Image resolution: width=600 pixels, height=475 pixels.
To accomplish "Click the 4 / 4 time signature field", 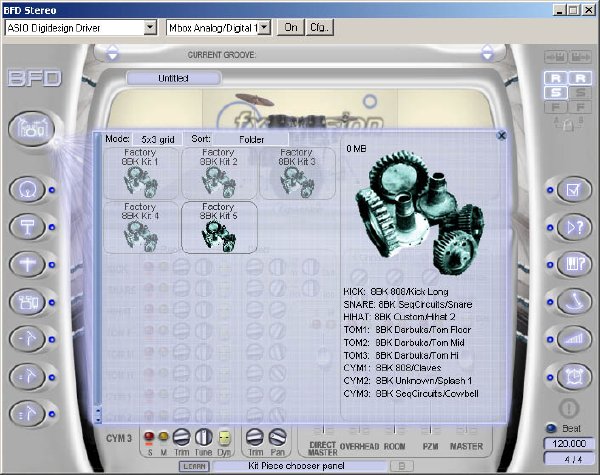I will click(569, 459).
